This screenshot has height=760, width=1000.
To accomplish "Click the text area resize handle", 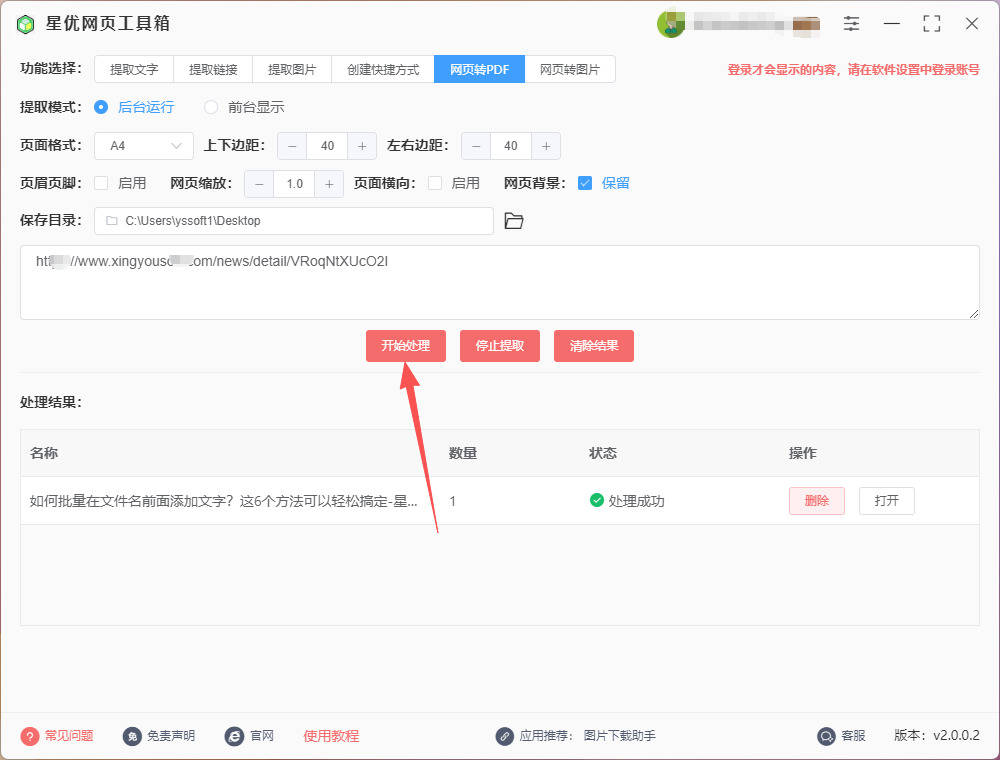I will (974, 314).
